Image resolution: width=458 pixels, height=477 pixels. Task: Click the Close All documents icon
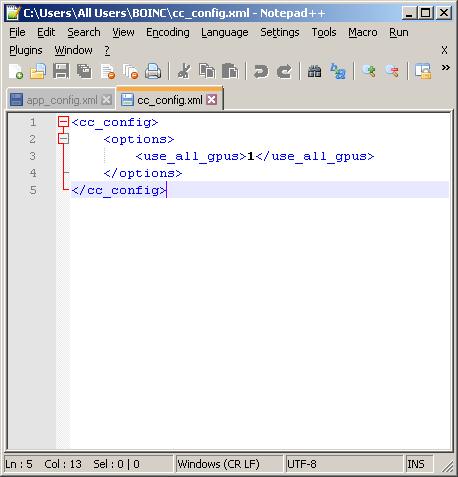130,71
